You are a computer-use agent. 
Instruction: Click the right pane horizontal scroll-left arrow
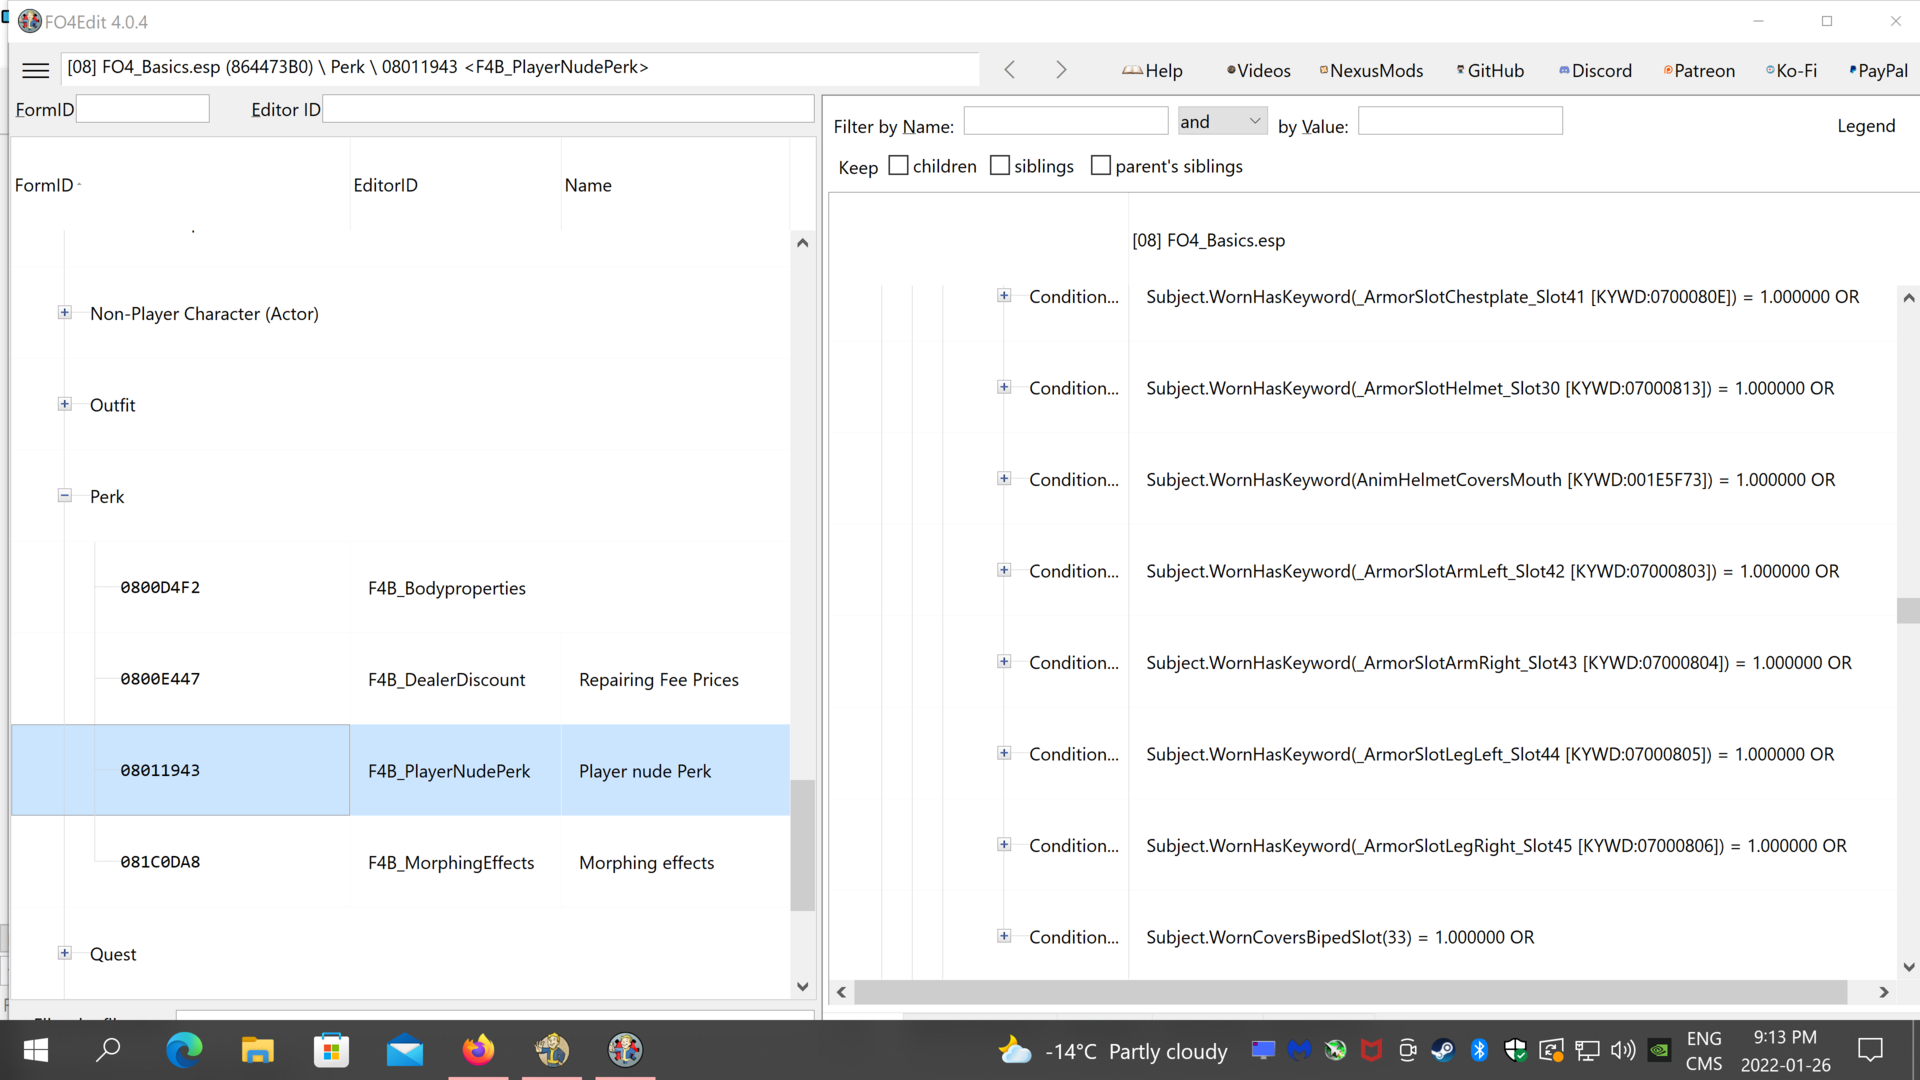842,992
